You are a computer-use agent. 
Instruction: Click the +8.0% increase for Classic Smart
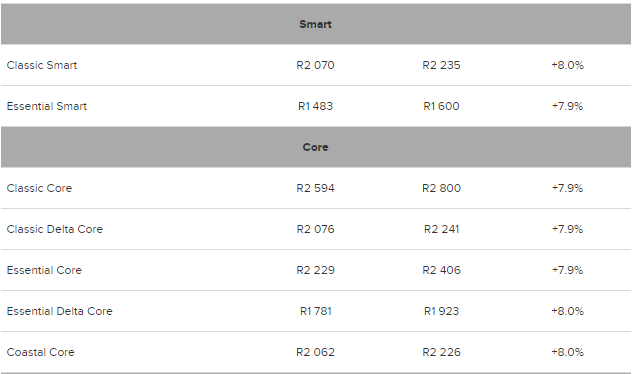coord(568,65)
